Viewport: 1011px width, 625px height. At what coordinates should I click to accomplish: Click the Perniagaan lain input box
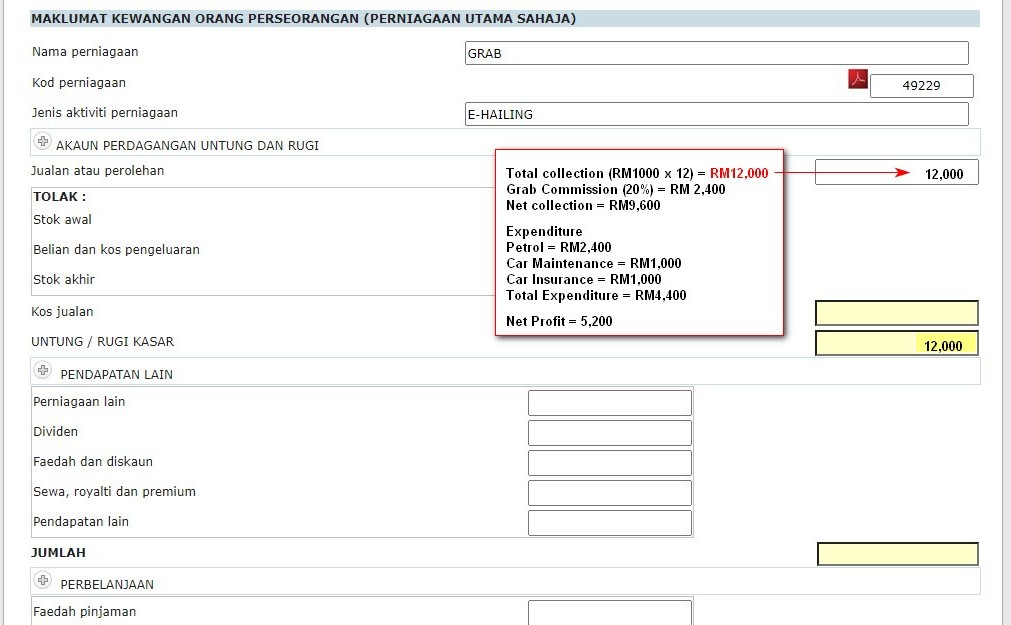tap(609, 402)
